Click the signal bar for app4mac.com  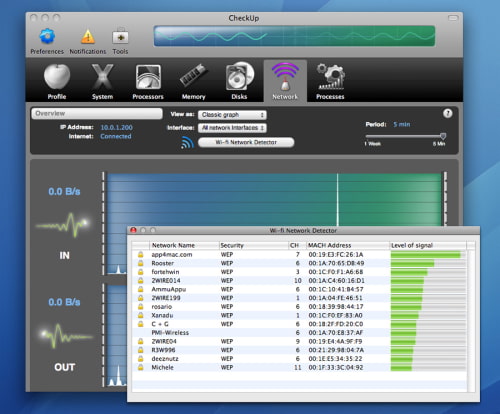tap(428, 255)
